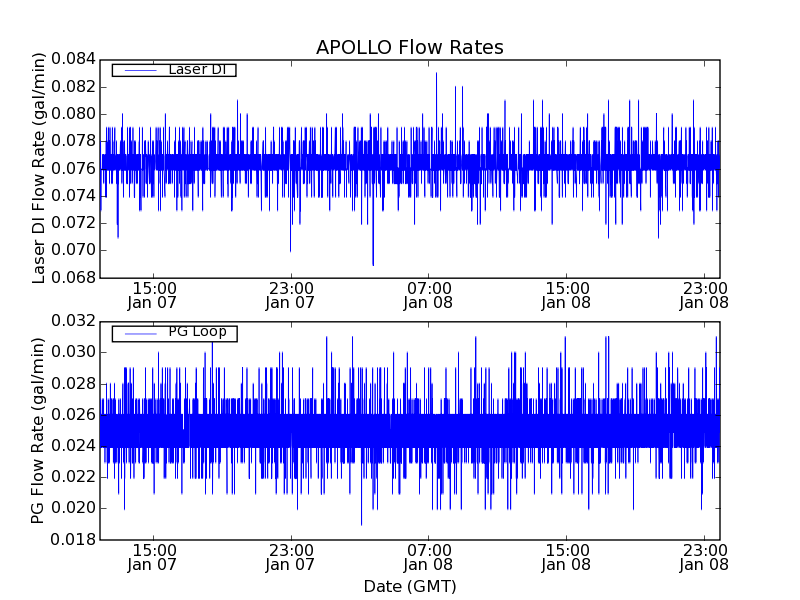Click the 0.078 tick label on upper plot
800x600 pixels.
coord(73,141)
